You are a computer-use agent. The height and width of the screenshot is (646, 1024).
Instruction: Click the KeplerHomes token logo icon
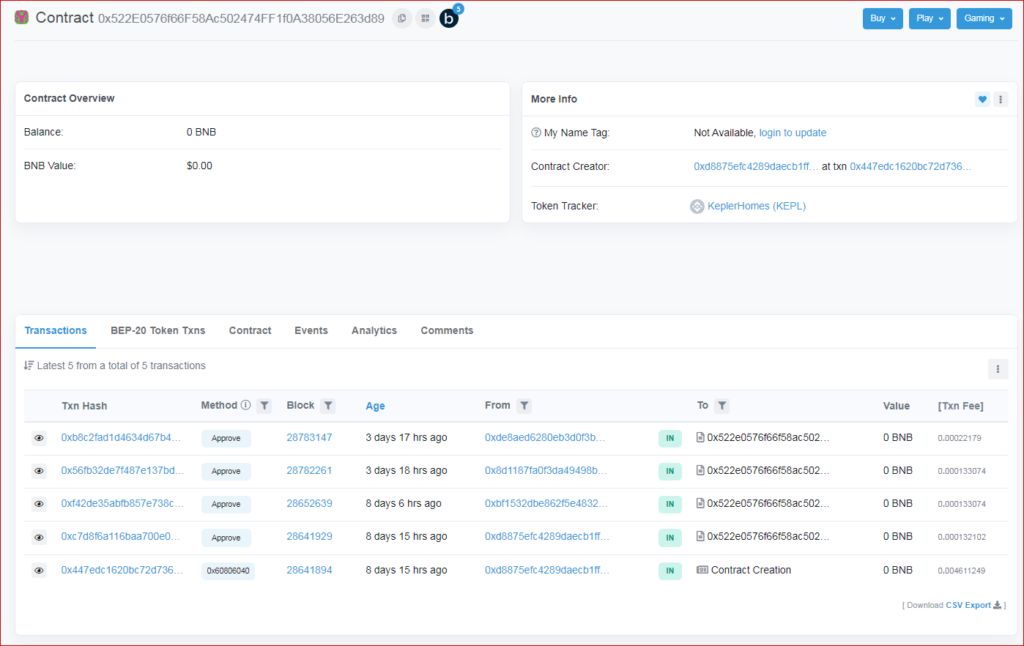(x=697, y=206)
